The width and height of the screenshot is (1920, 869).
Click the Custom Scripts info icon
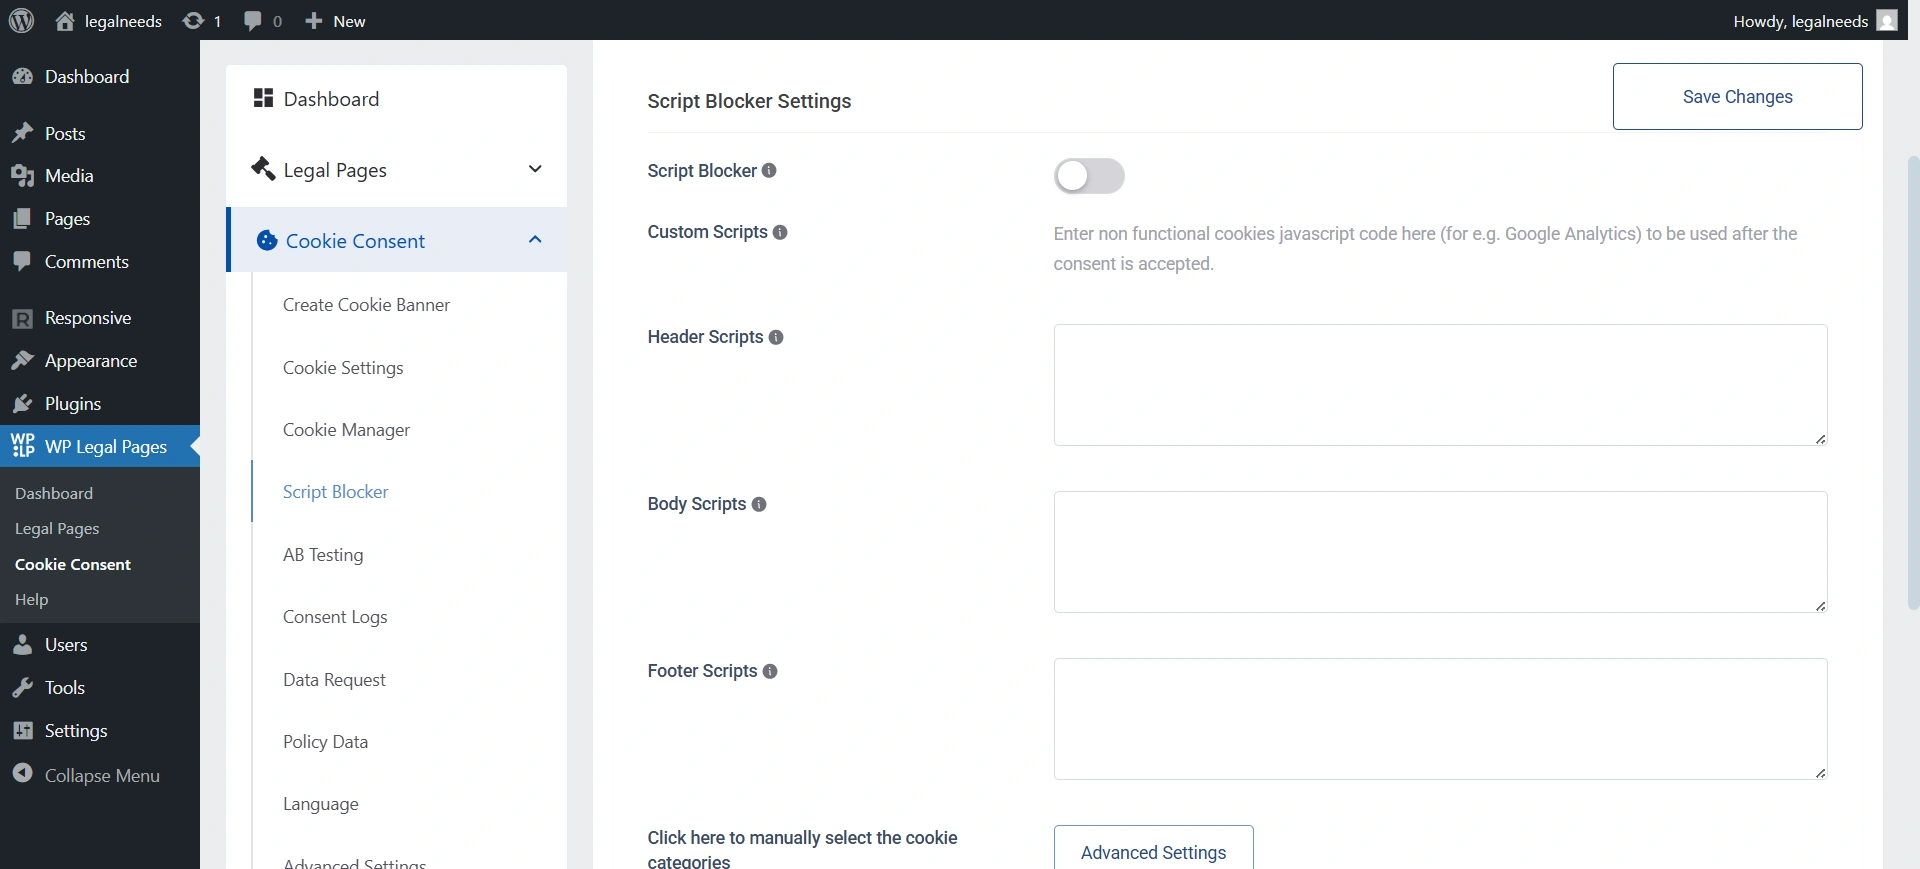pyautogui.click(x=780, y=232)
